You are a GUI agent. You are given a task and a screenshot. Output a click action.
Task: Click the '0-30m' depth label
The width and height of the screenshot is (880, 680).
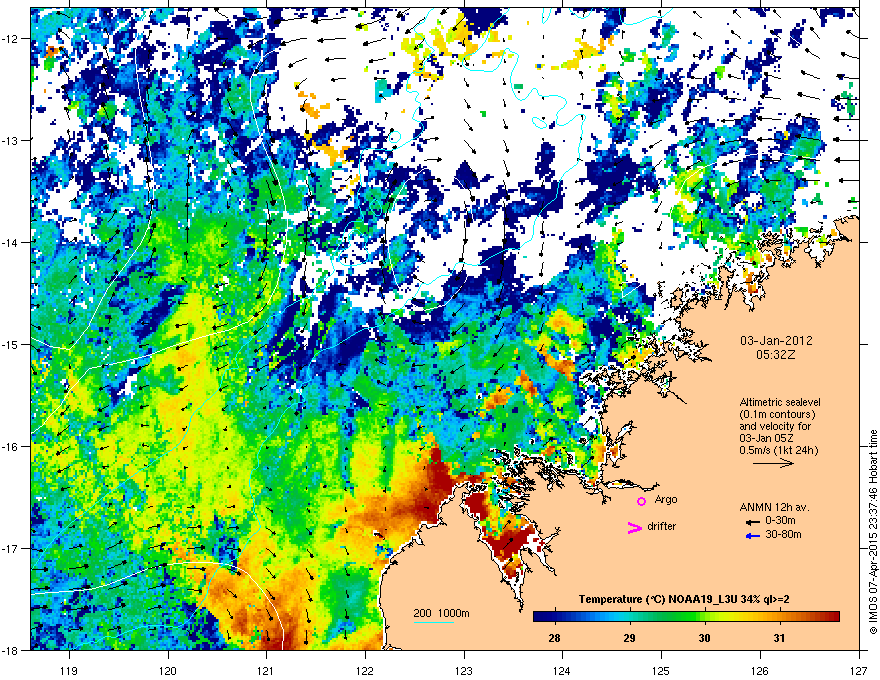click(x=780, y=521)
